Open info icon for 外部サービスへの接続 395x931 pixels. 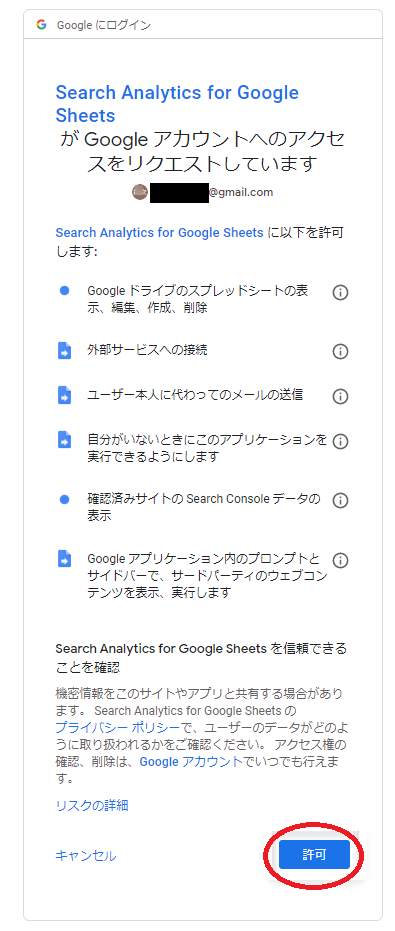pos(340,352)
